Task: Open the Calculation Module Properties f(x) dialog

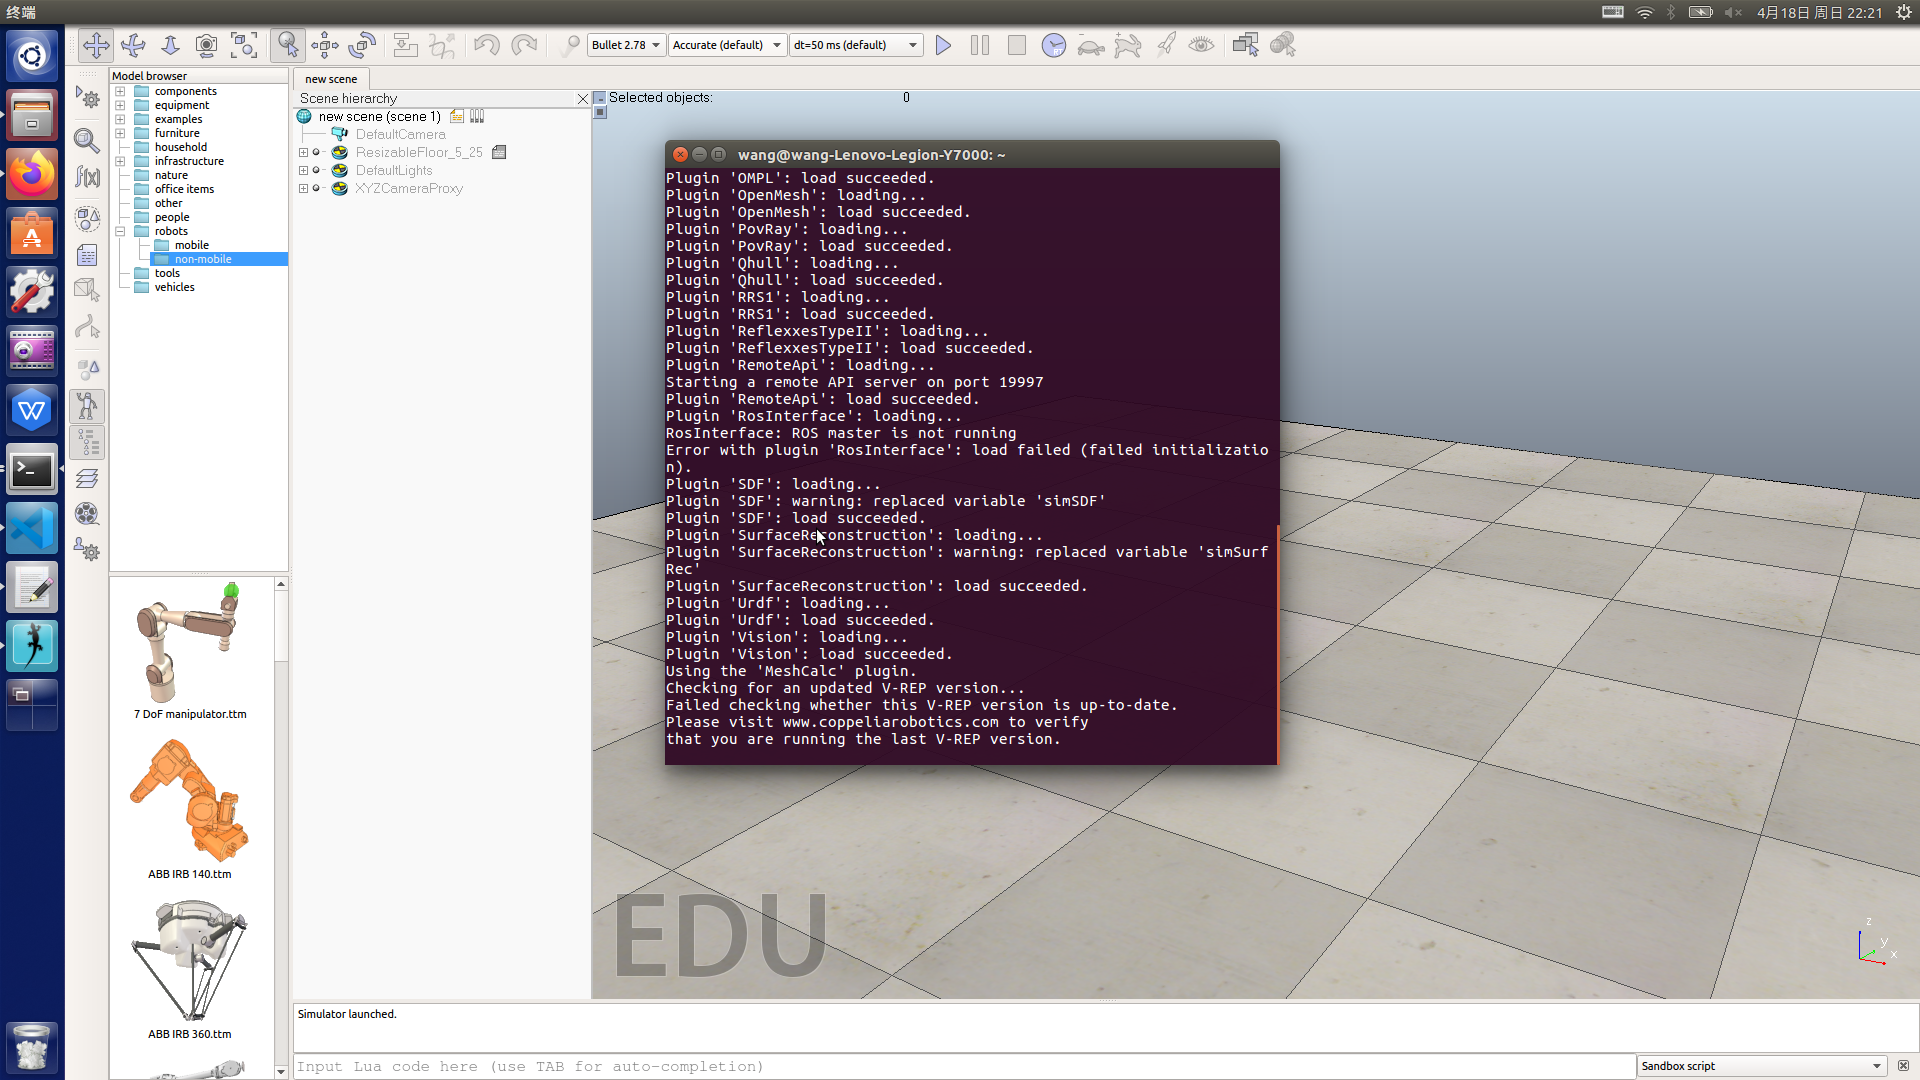Action: pyautogui.click(x=87, y=176)
